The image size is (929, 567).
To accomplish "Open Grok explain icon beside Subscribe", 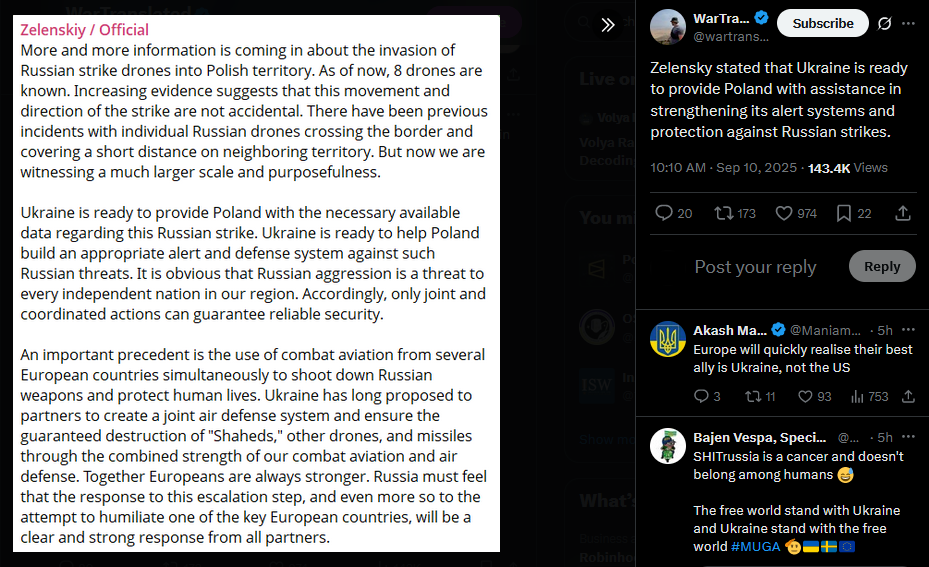I will point(884,23).
